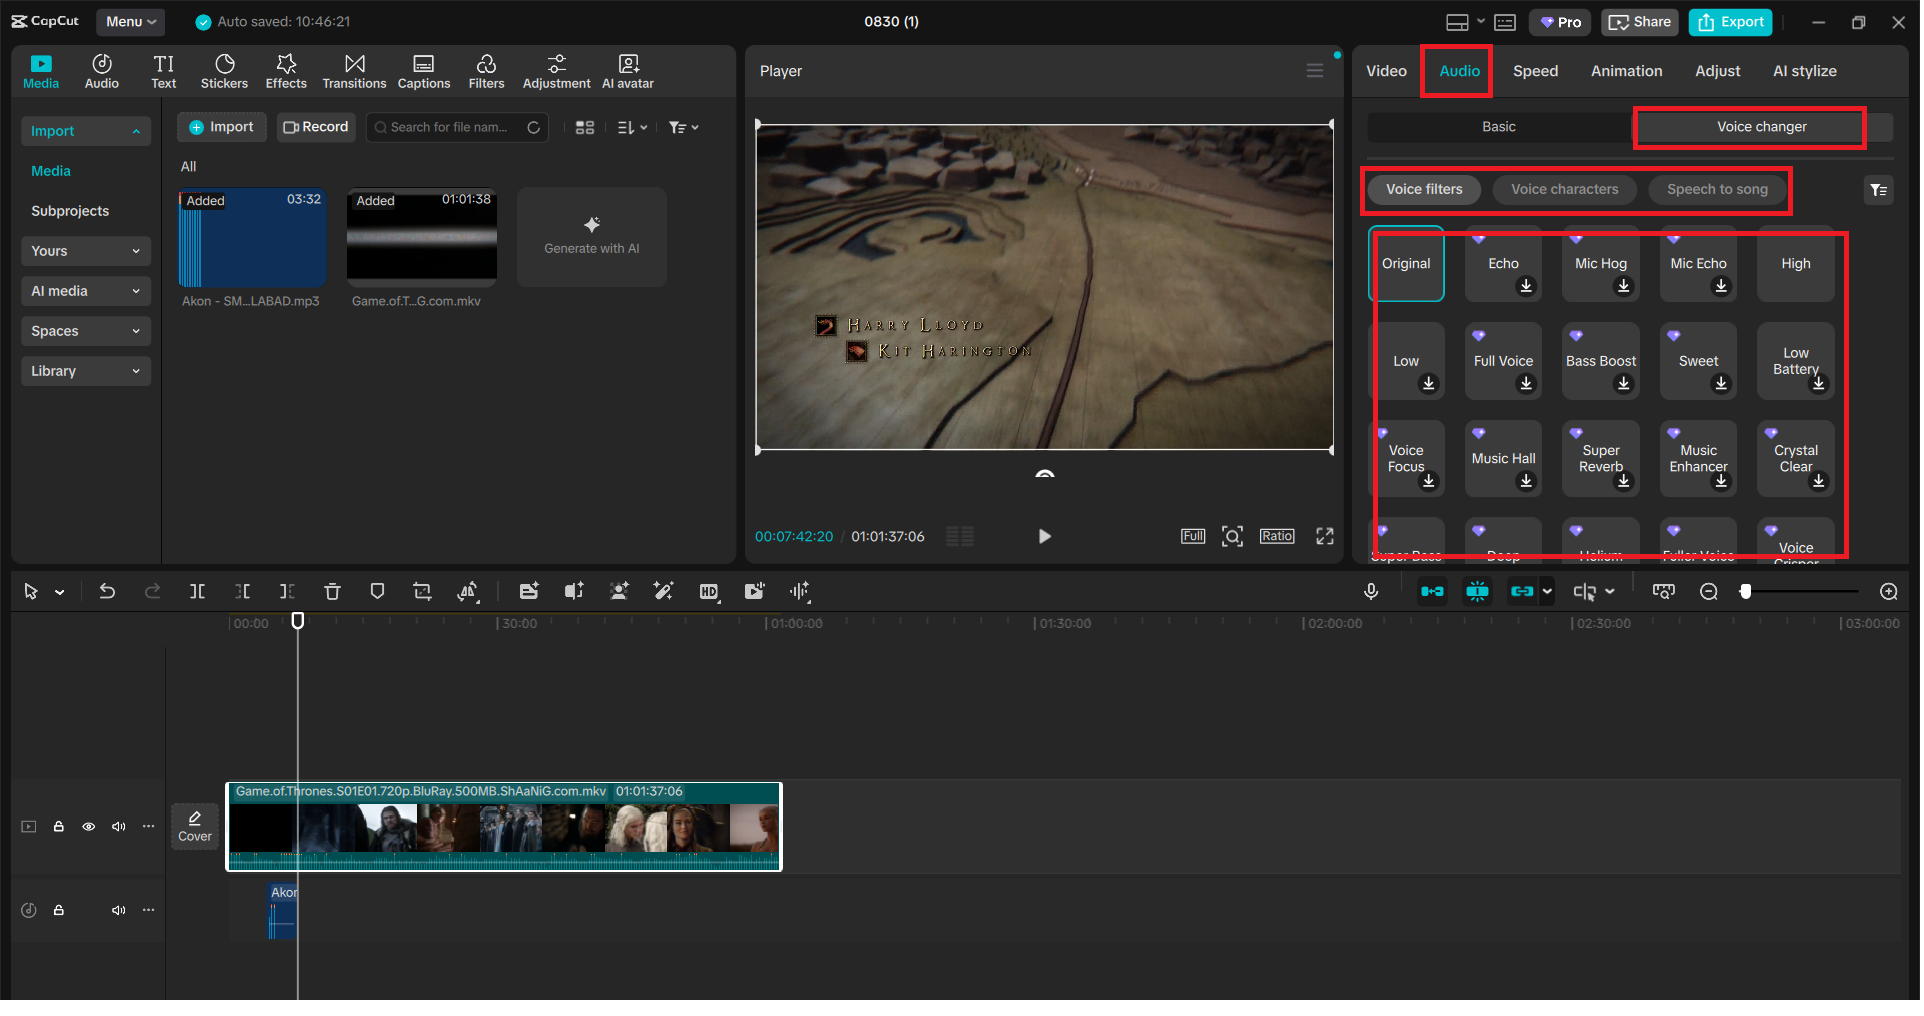The width and height of the screenshot is (1924, 1016).
Task: Open the AI avatar panel
Action: click(628, 72)
